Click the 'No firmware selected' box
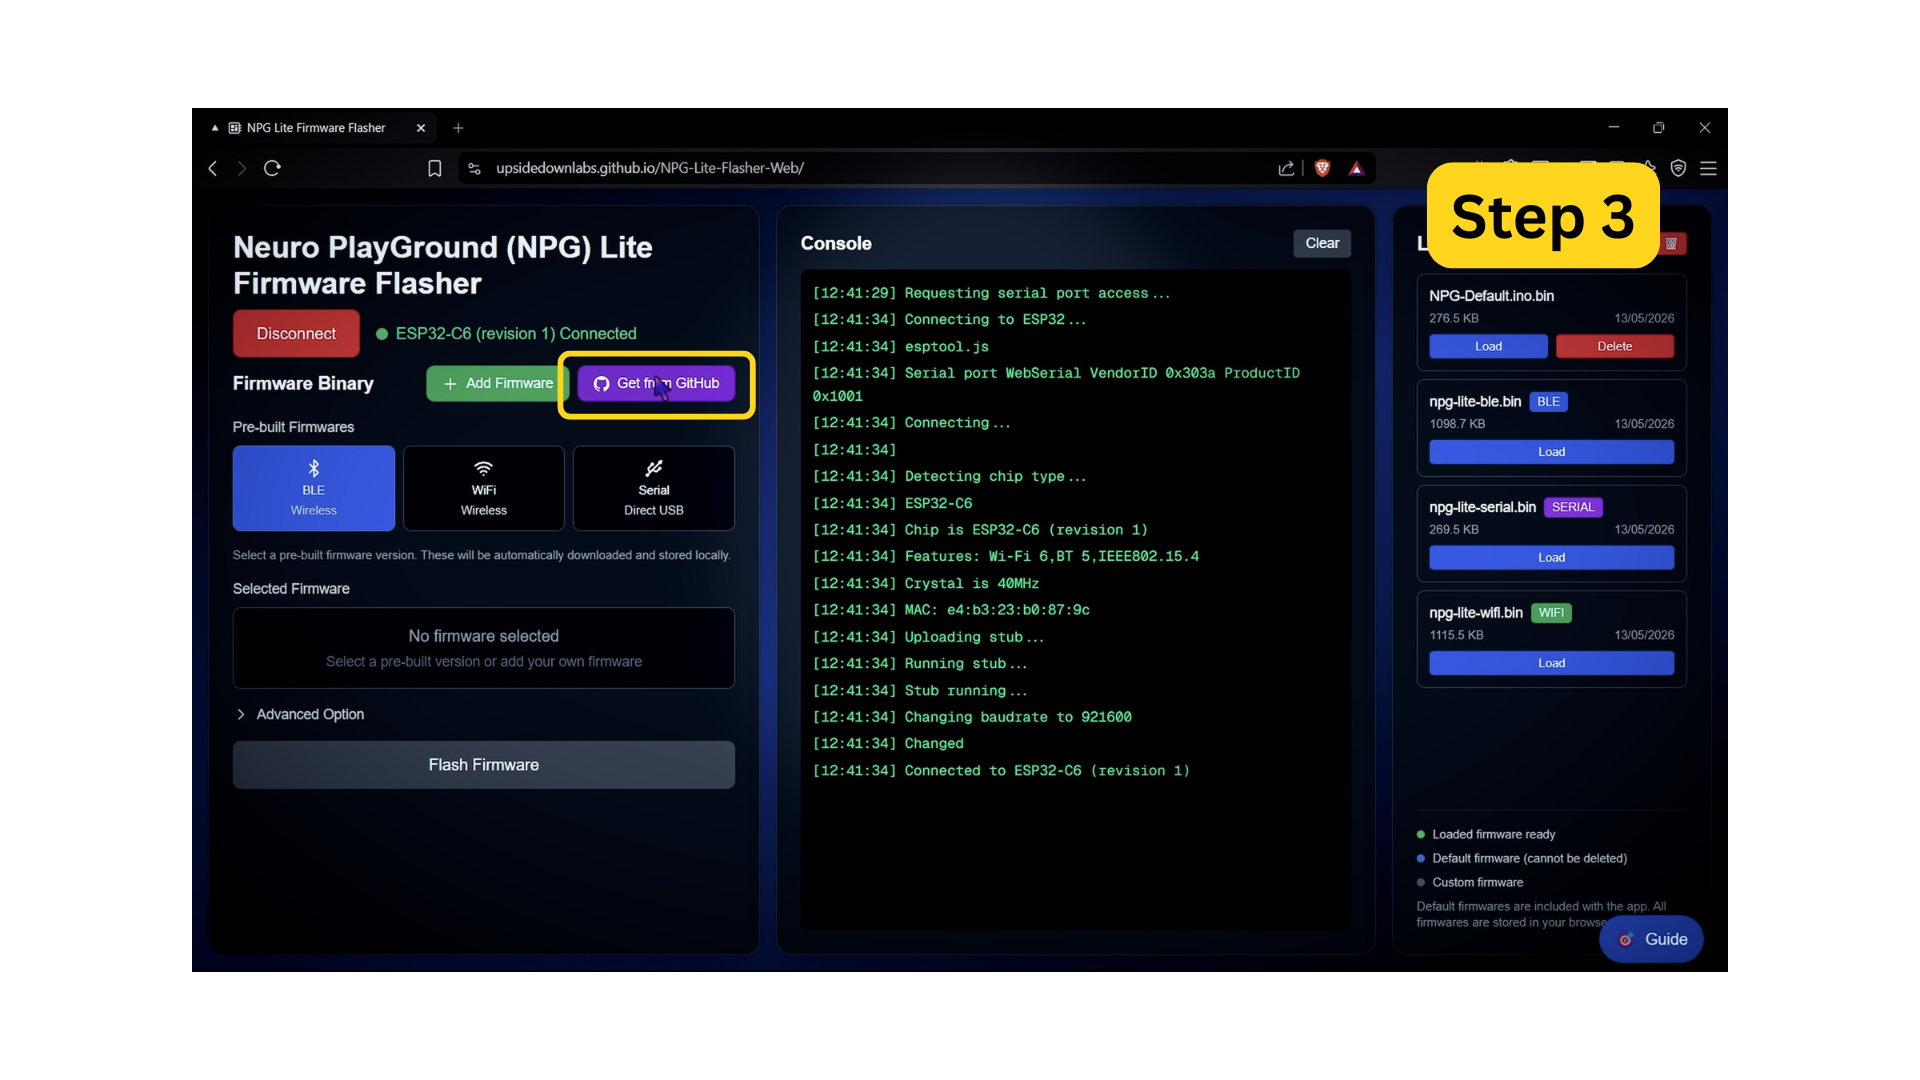The width and height of the screenshot is (1920, 1080). coord(484,648)
